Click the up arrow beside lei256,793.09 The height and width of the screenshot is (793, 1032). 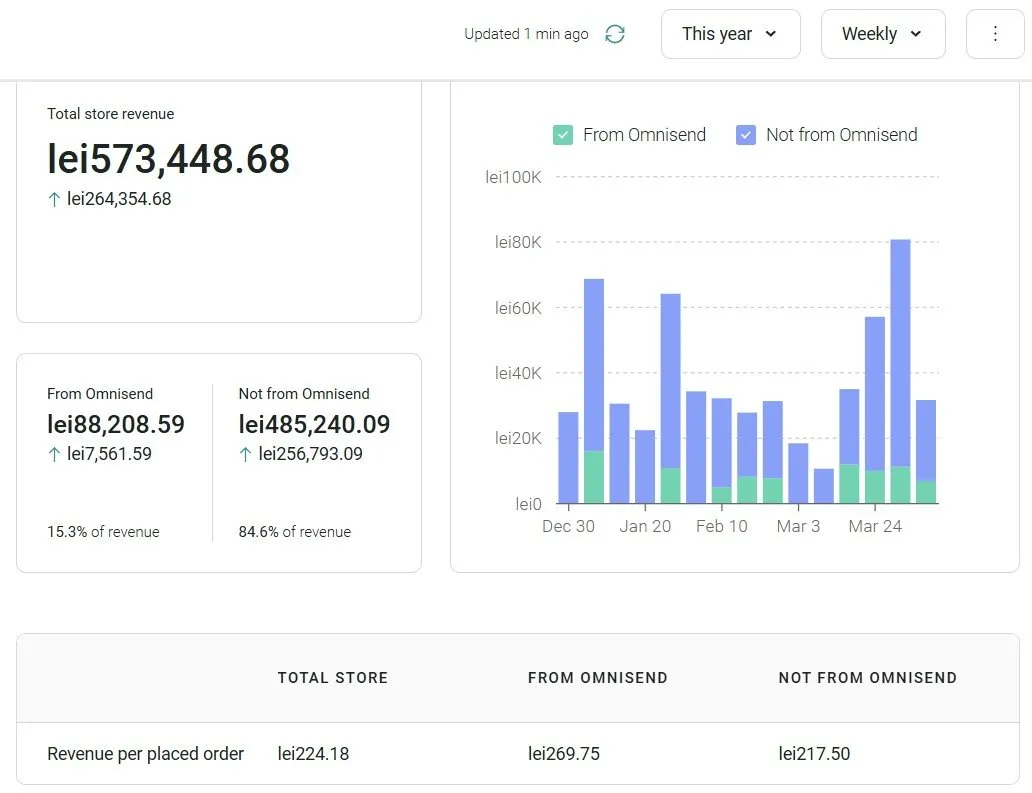coord(245,454)
